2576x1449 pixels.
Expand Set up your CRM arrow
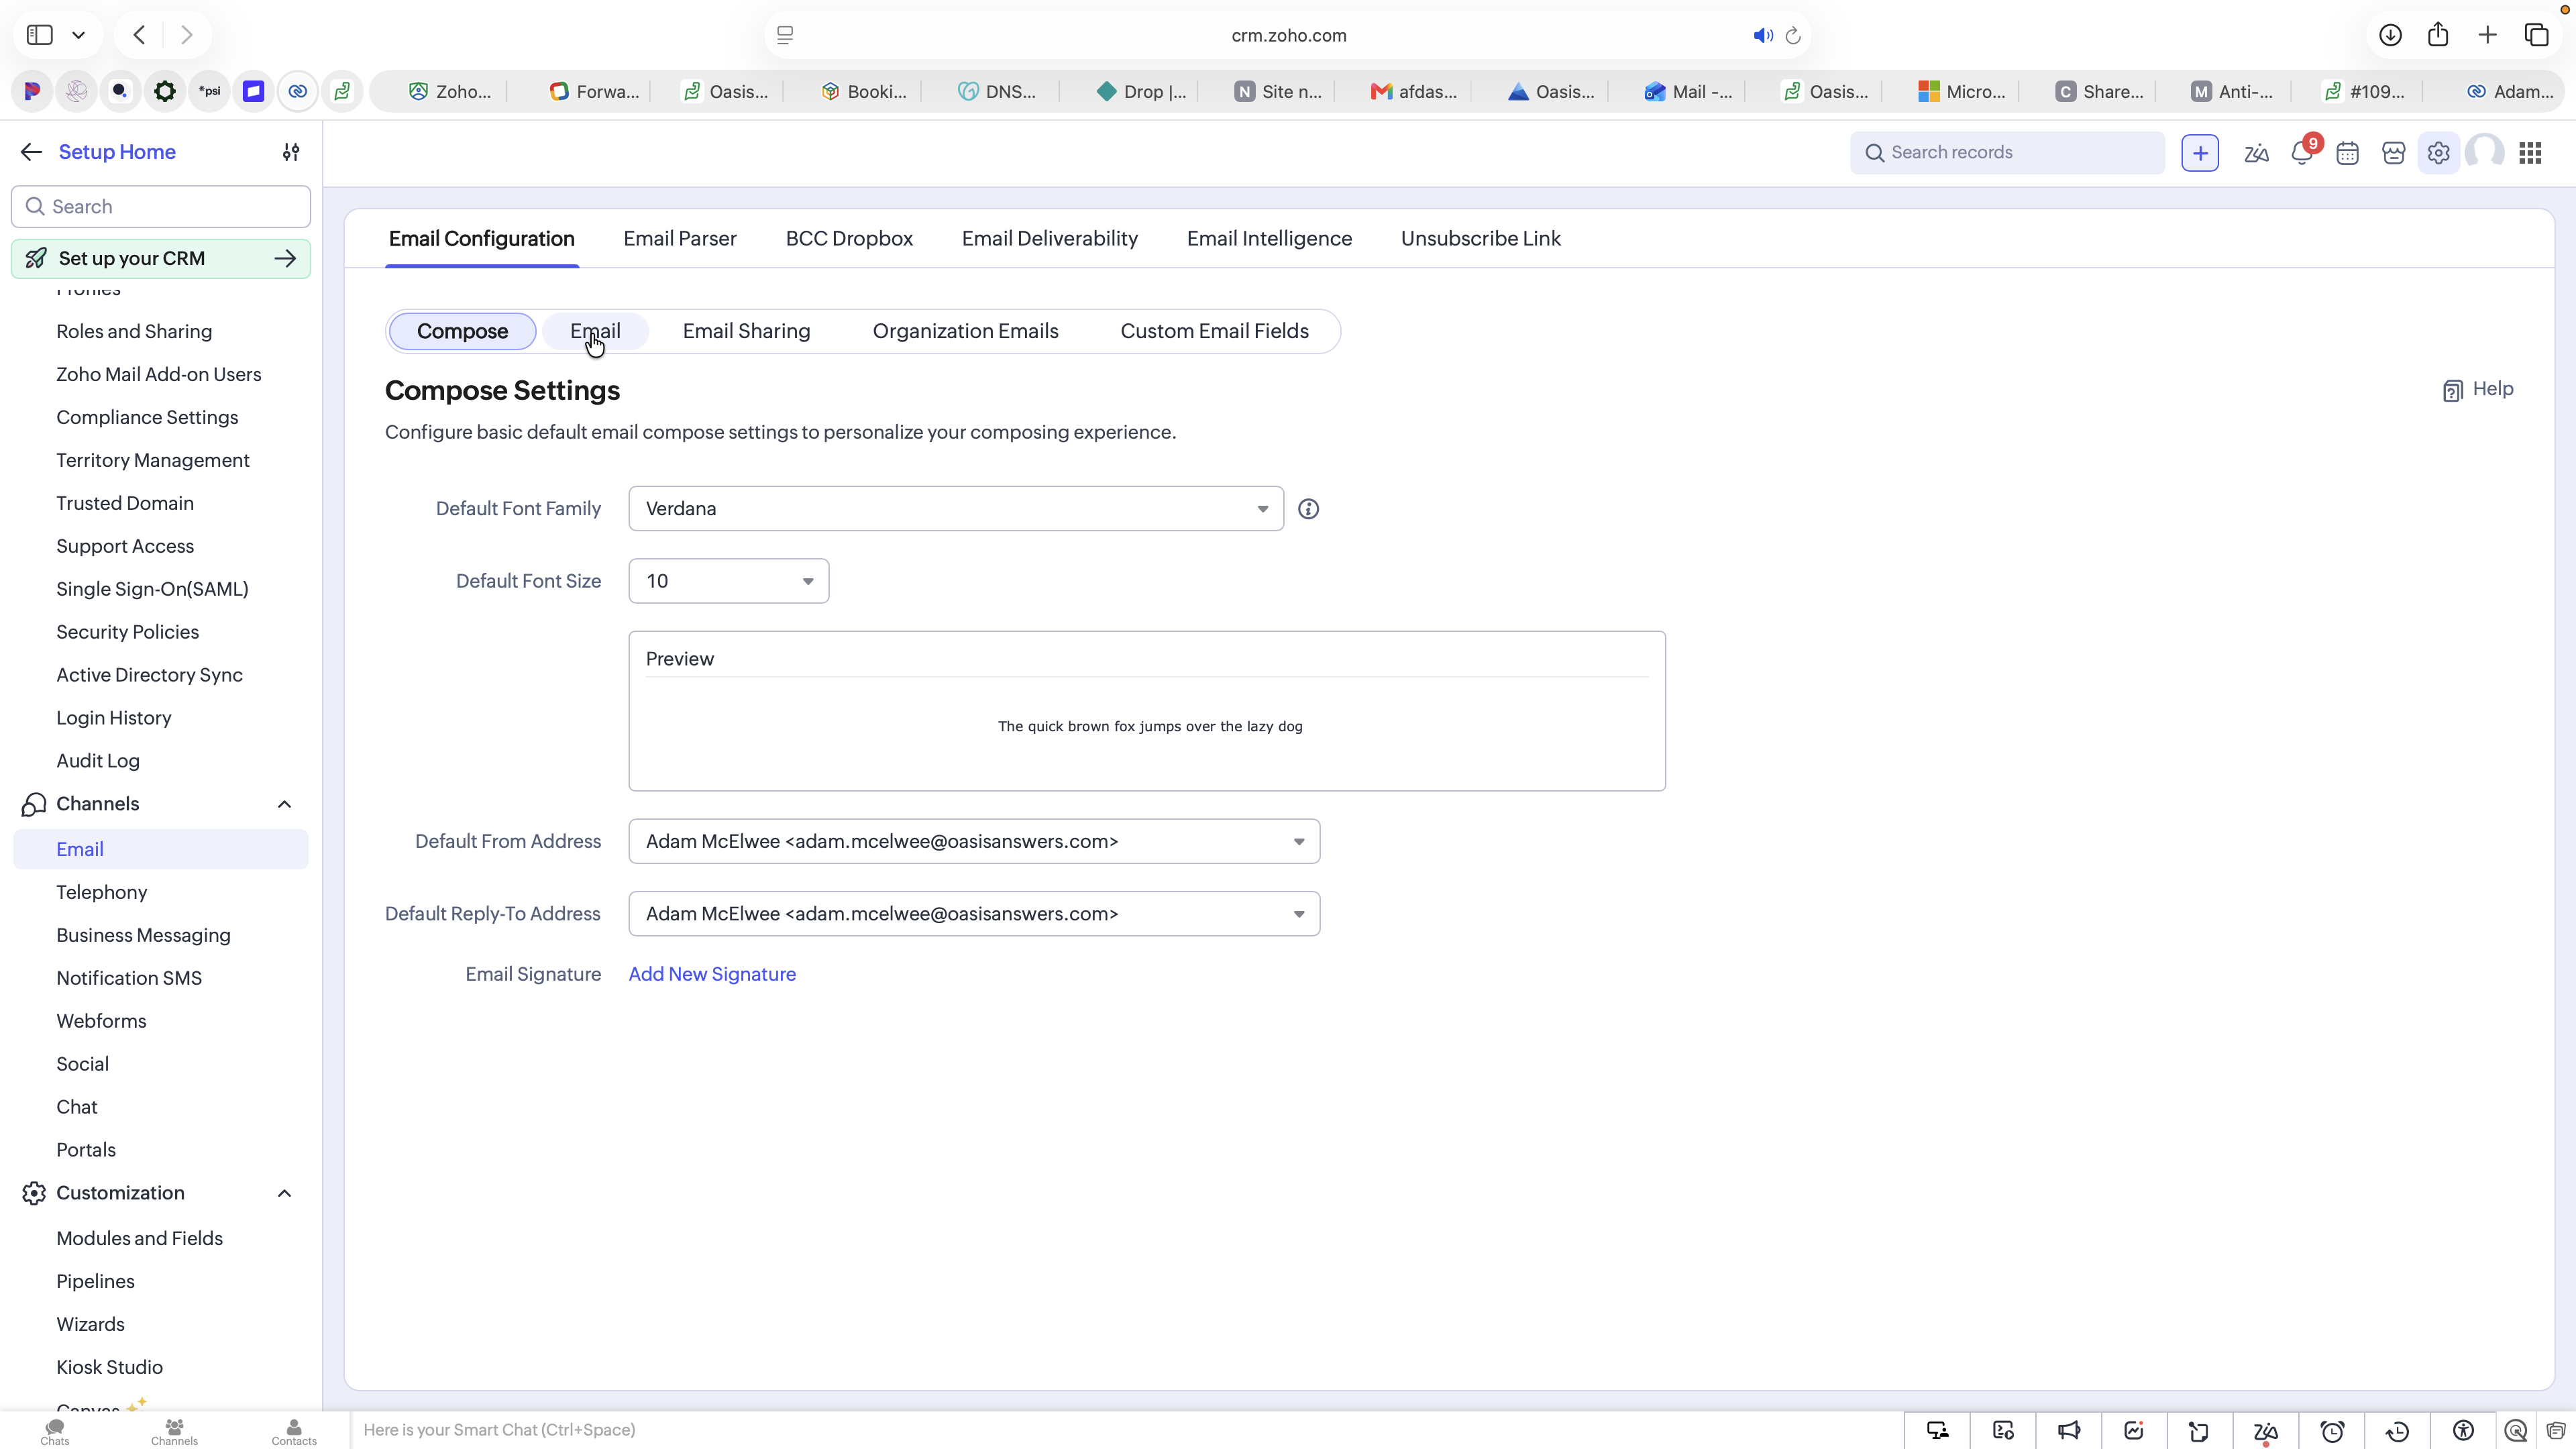[285, 258]
